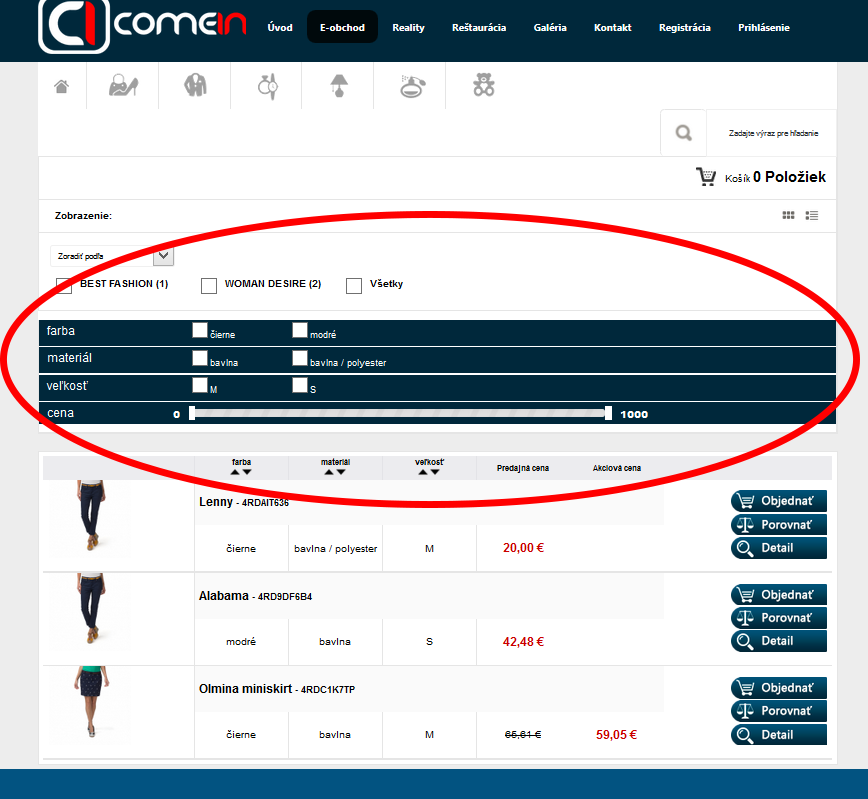Viewport: 868px width, 799px height.
Task: Switch to grid view display
Action: point(788,215)
